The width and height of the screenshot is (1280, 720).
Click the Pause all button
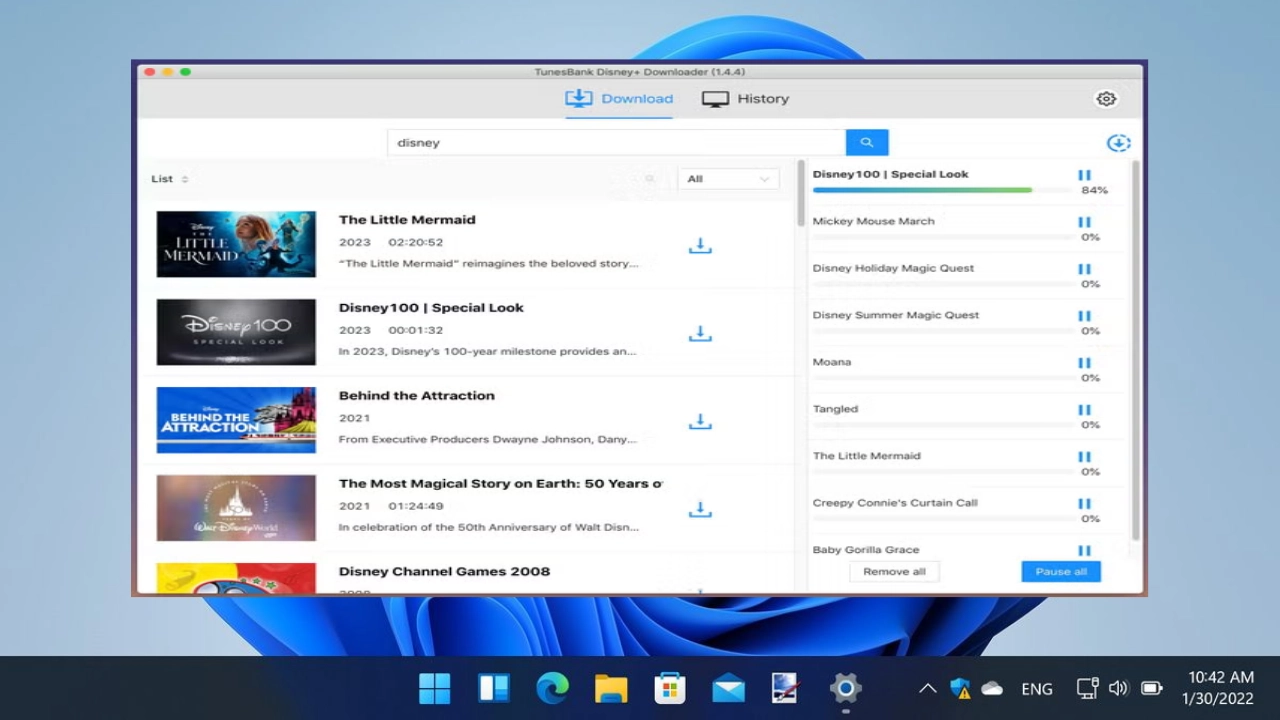pyautogui.click(x=1061, y=572)
